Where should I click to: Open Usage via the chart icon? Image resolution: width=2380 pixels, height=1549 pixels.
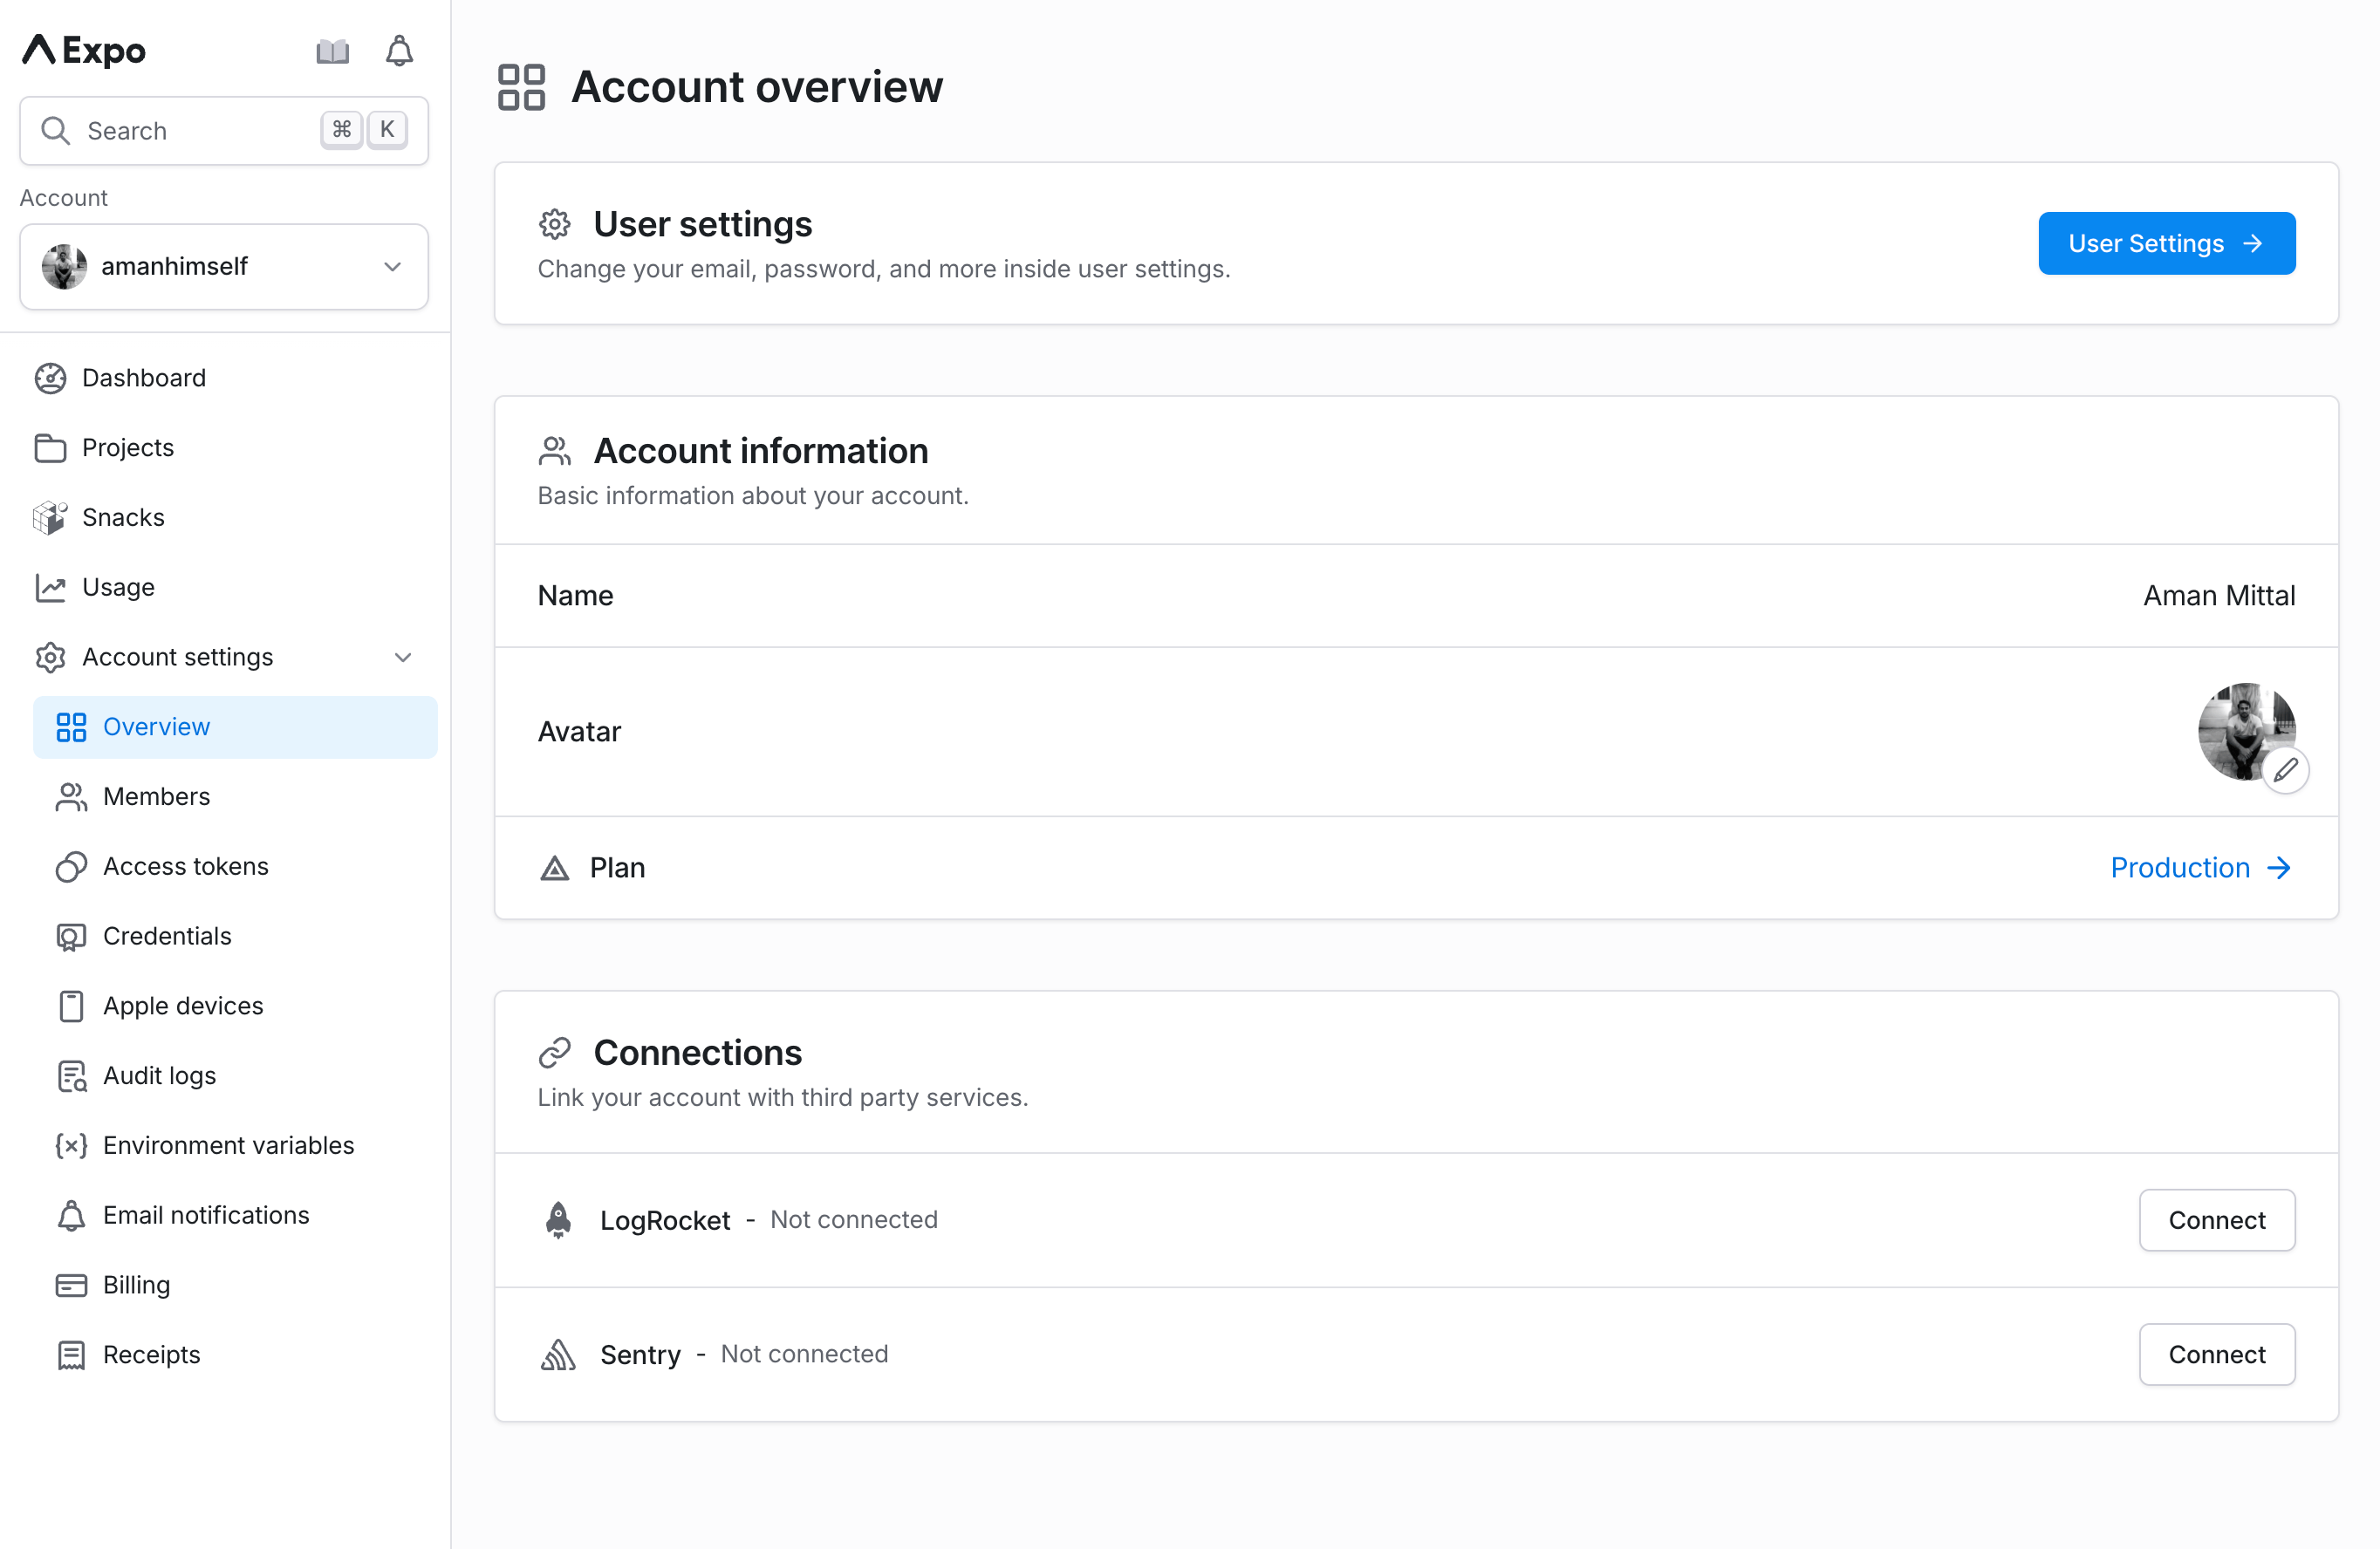pos(51,587)
